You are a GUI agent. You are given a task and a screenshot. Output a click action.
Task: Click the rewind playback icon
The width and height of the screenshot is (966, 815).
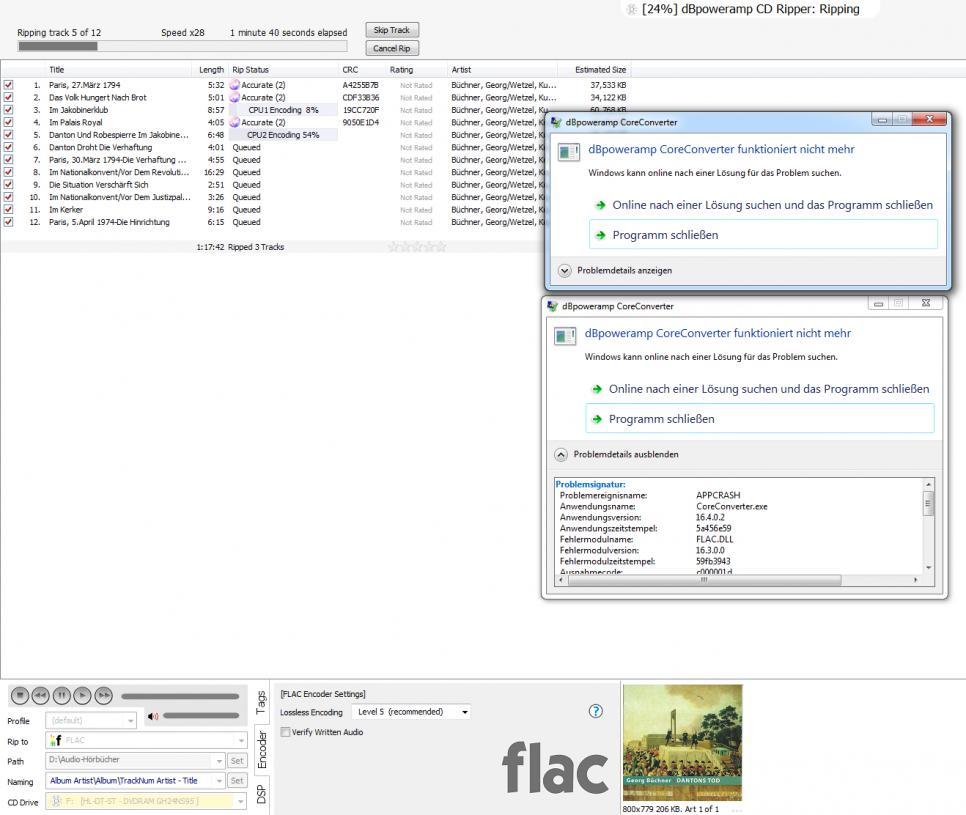point(41,696)
